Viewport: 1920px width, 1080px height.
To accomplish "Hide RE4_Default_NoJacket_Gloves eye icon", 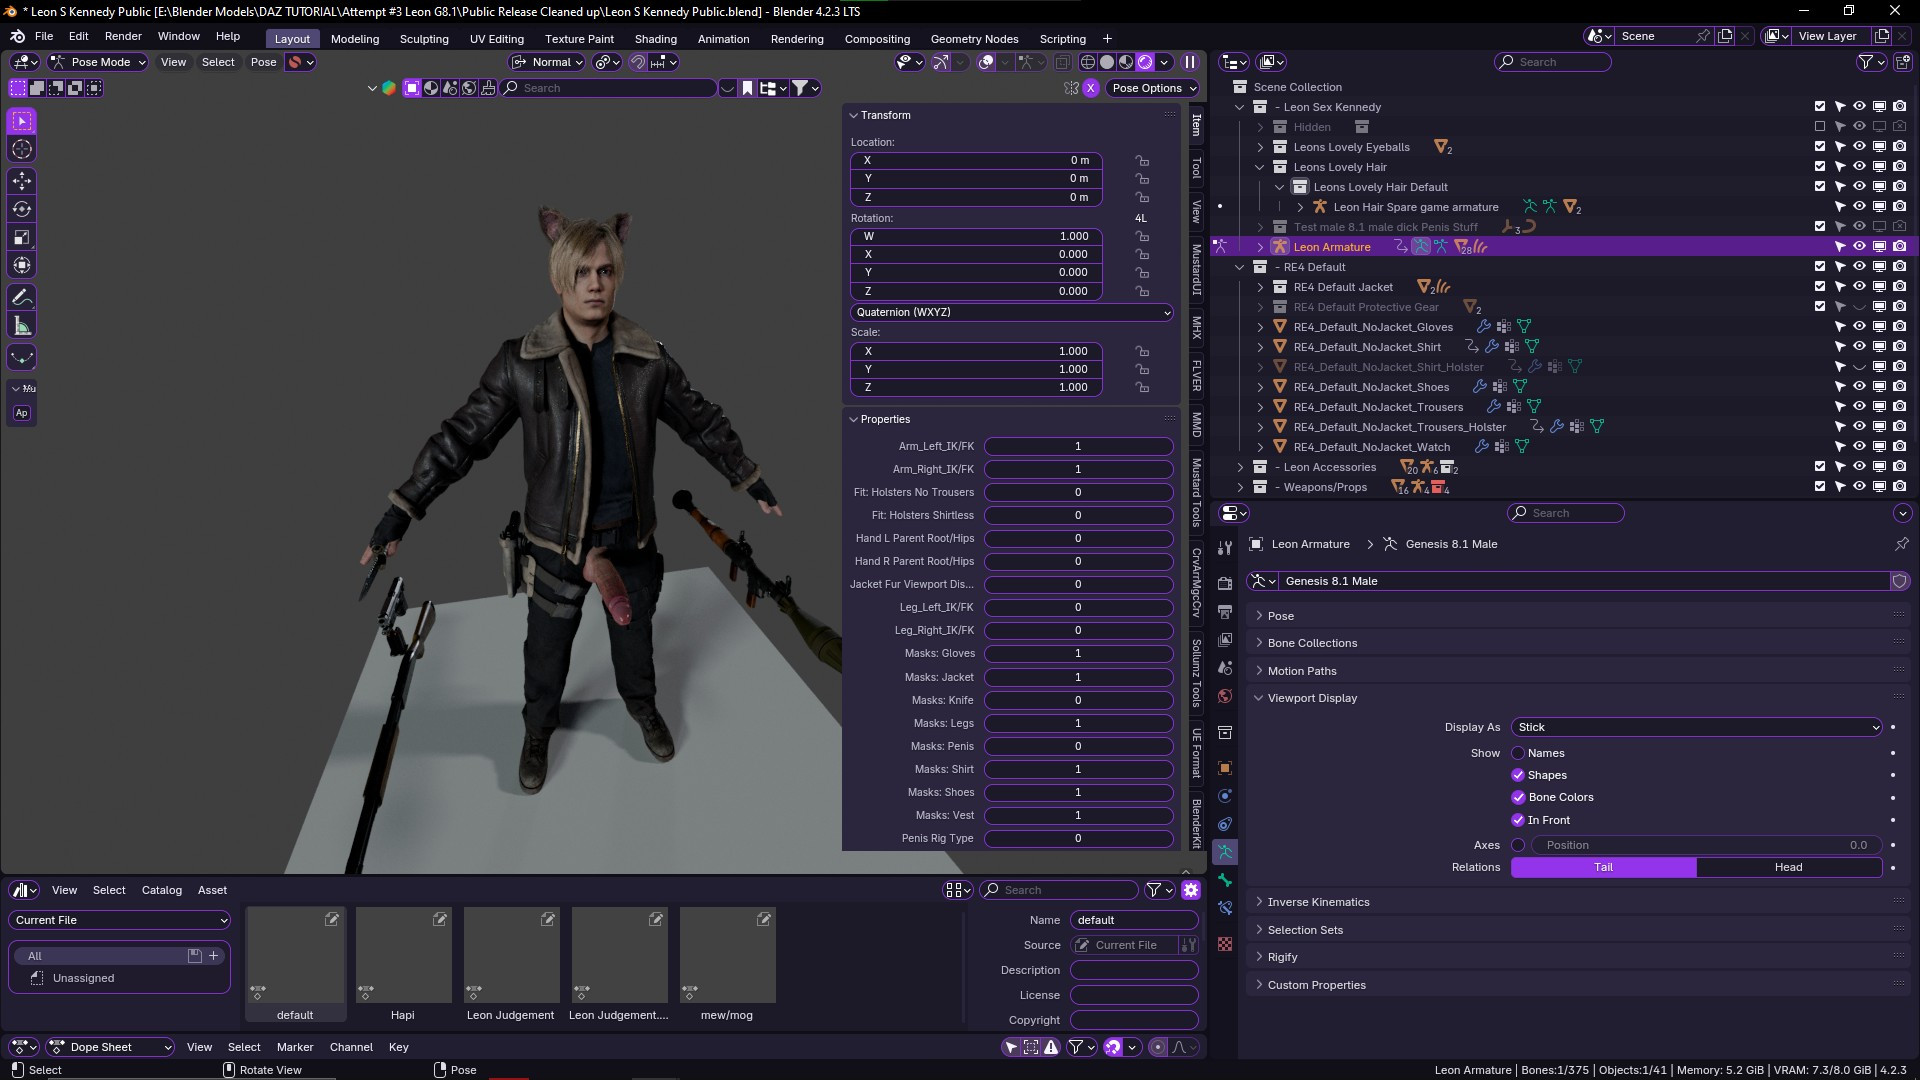I will click(x=1859, y=326).
